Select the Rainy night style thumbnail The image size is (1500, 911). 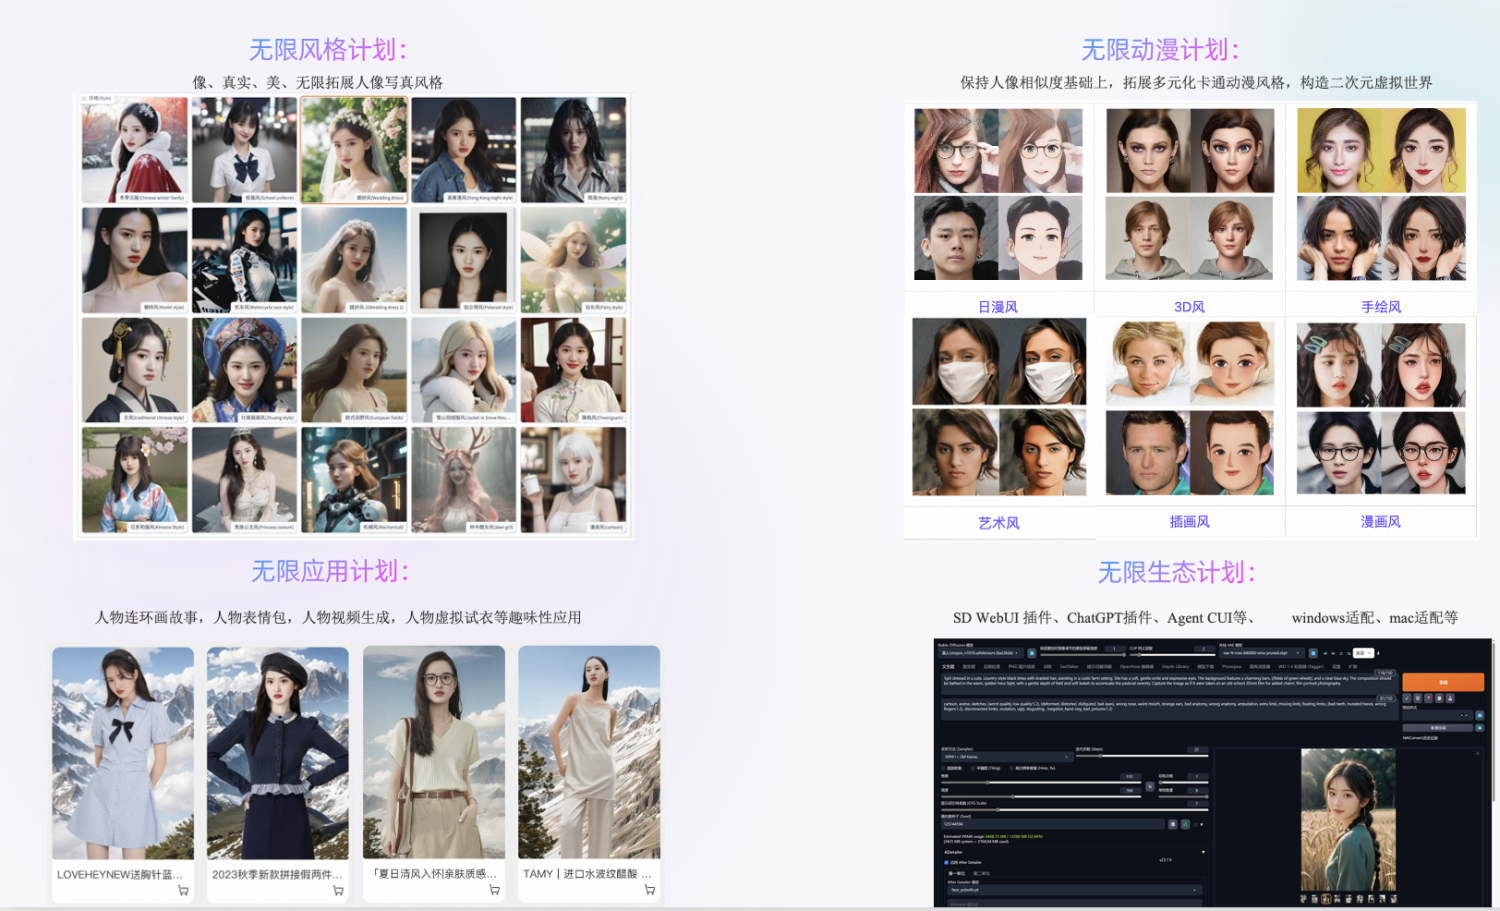tap(574, 150)
